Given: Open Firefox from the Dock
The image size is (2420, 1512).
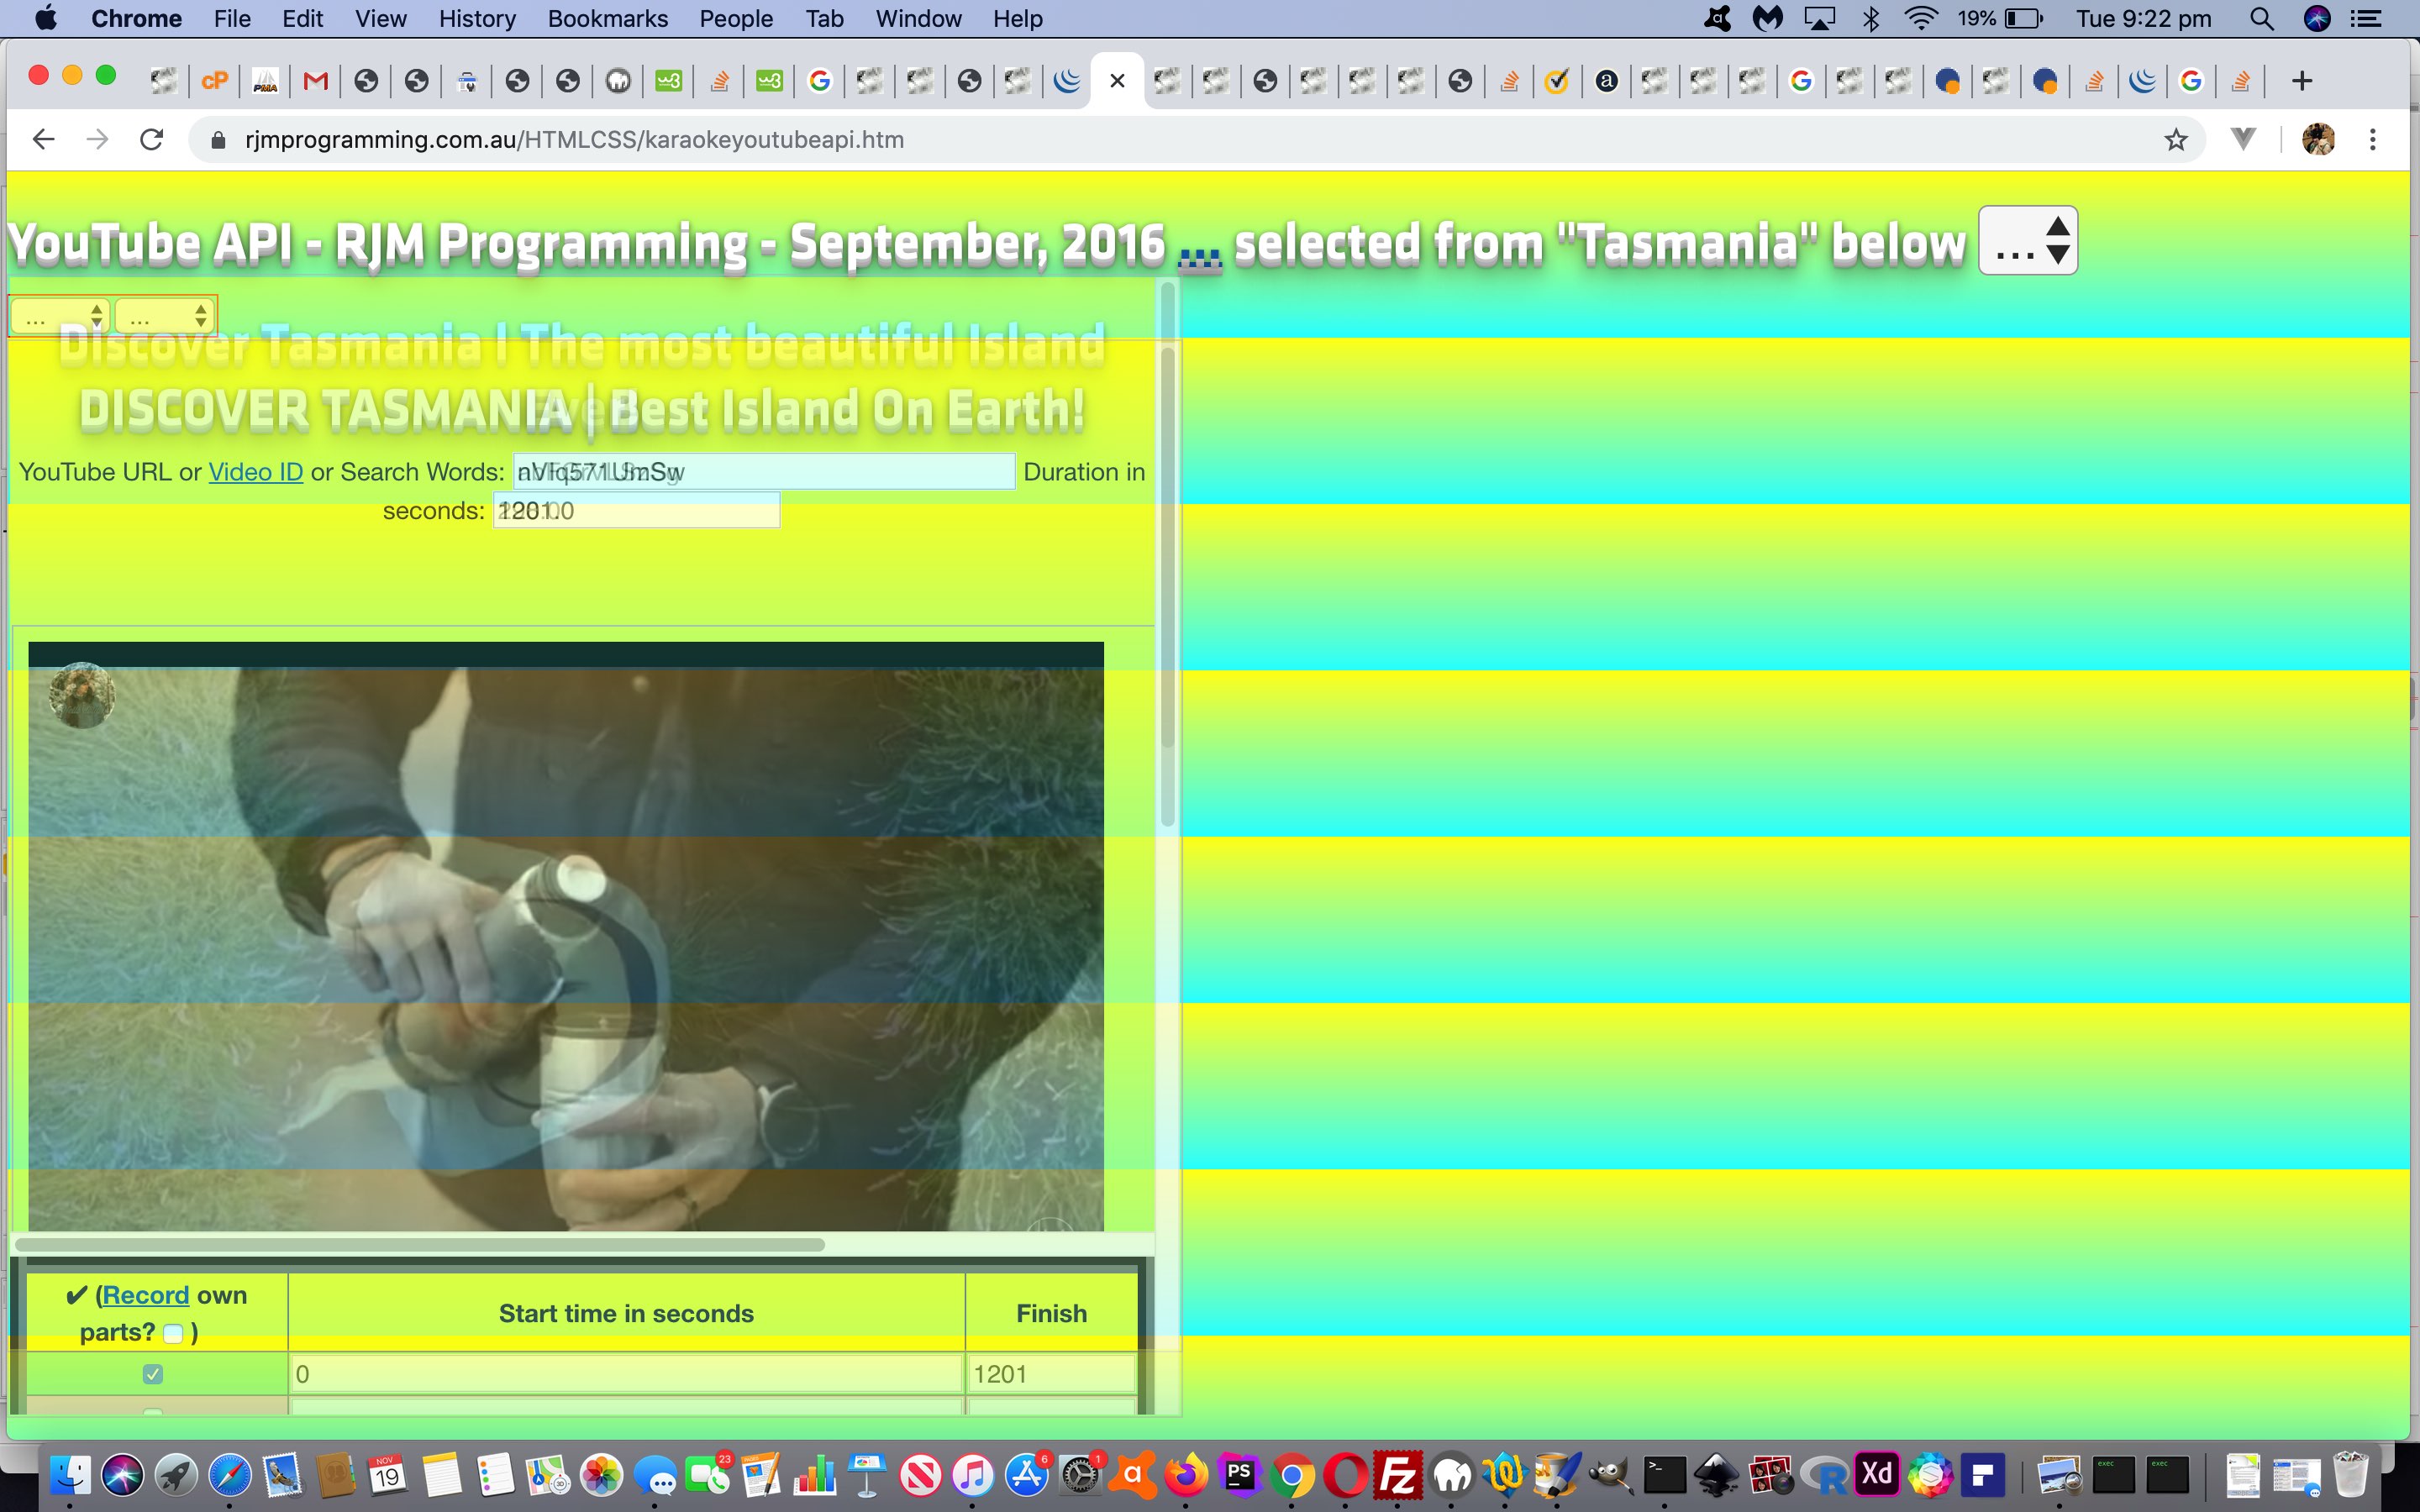Looking at the screenshot, I should pyautogui.click(x=1186, y=1476).
